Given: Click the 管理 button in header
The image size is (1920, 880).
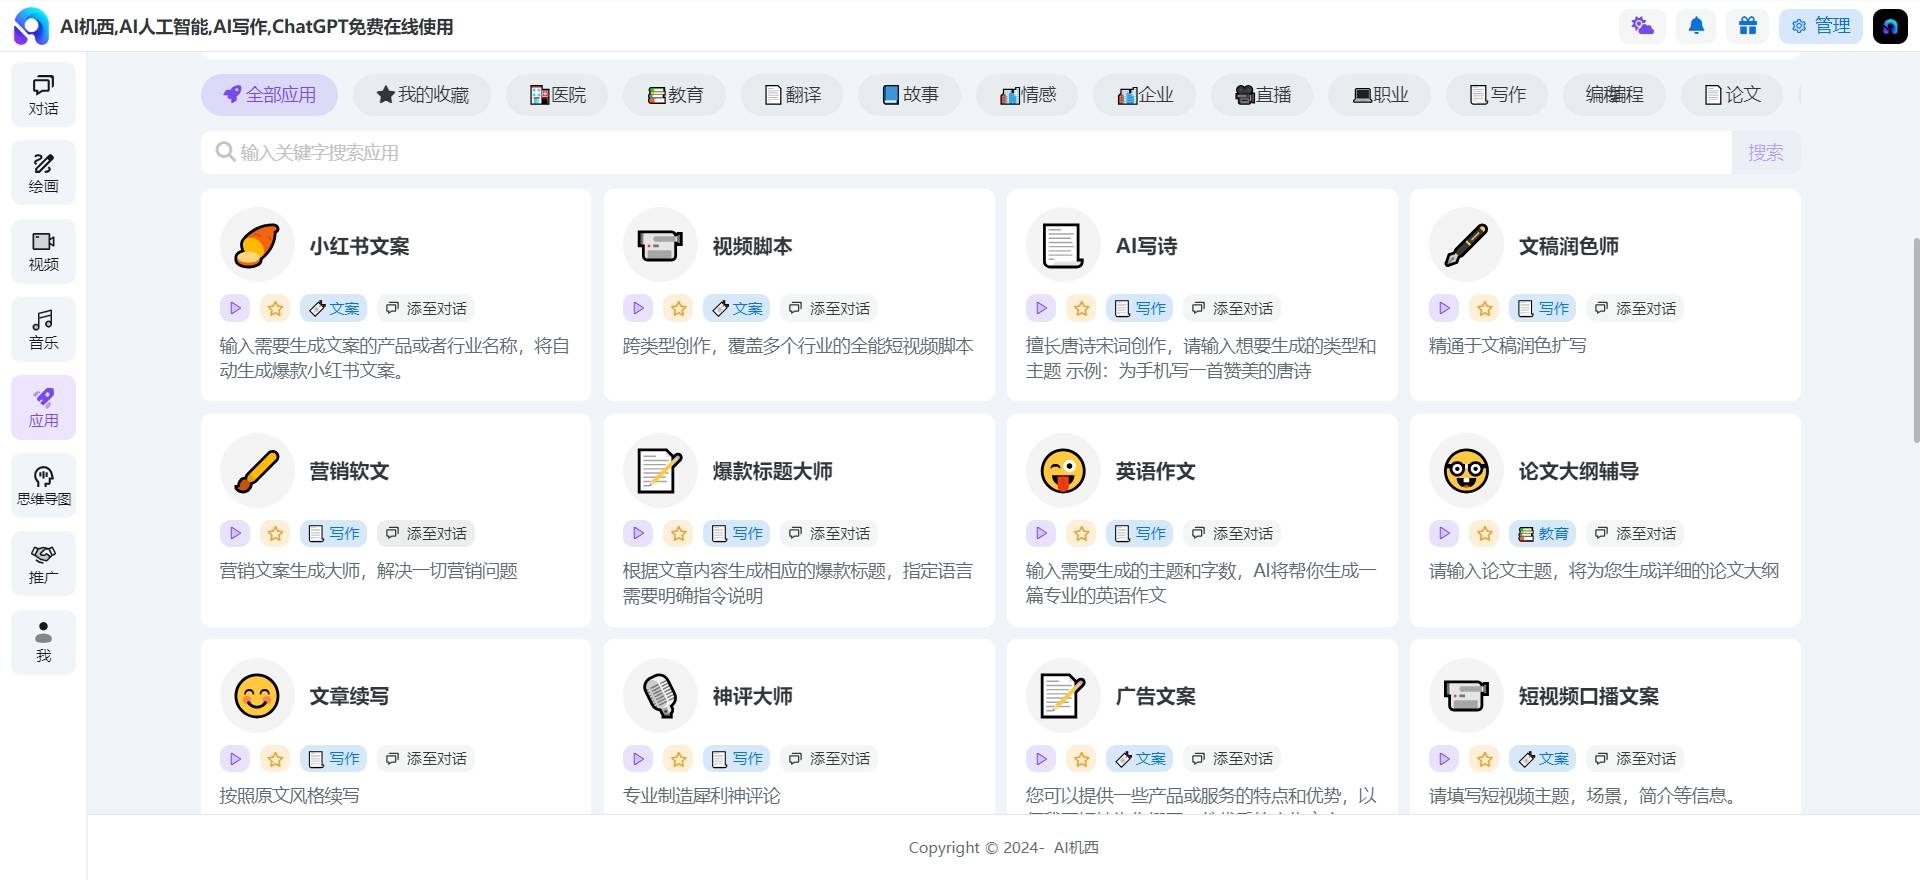Looking at the screenshot, I should point(1820,26).
